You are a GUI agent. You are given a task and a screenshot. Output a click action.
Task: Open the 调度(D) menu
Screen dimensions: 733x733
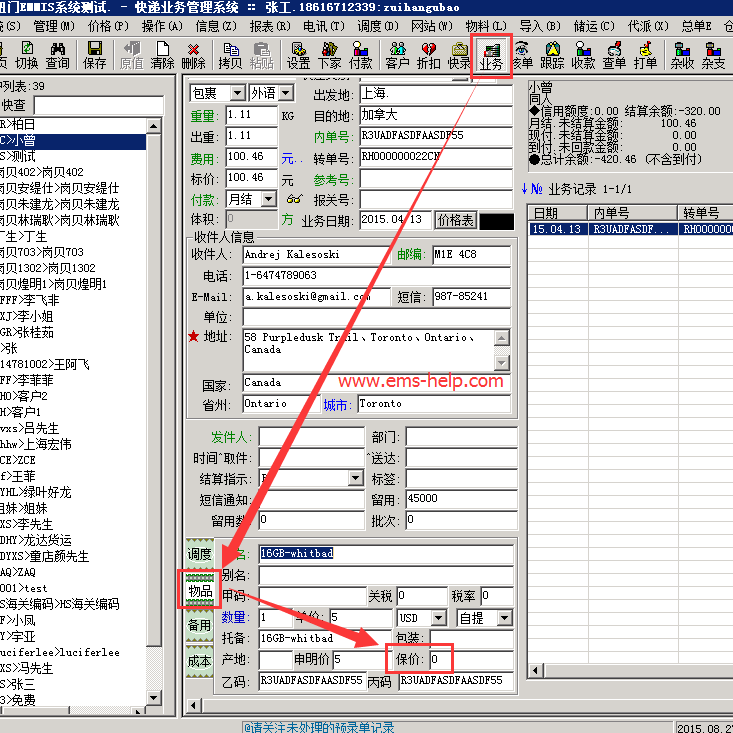[378, 26]
